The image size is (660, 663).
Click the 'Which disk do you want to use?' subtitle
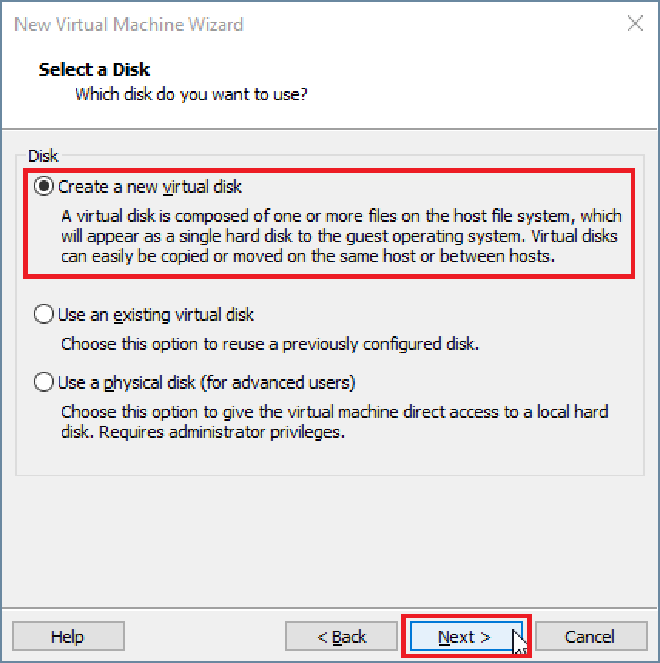pos(191,95)
